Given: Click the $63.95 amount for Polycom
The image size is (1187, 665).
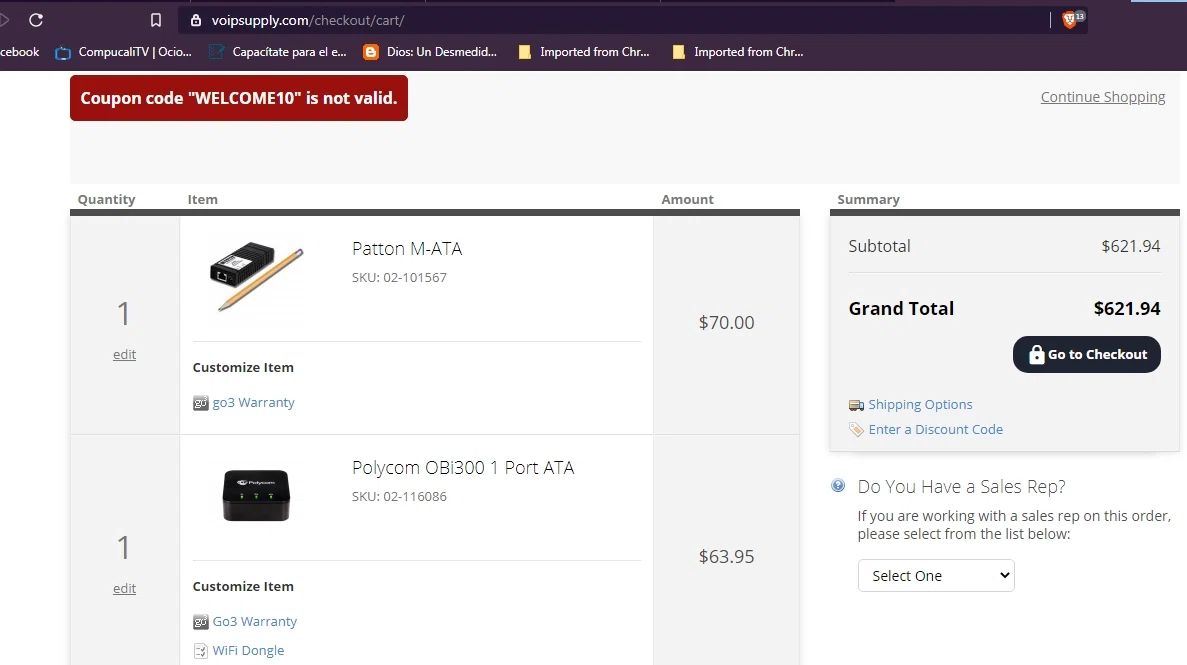Looking at the screenshot, I should pyautogui.click(x=726, y=557).
